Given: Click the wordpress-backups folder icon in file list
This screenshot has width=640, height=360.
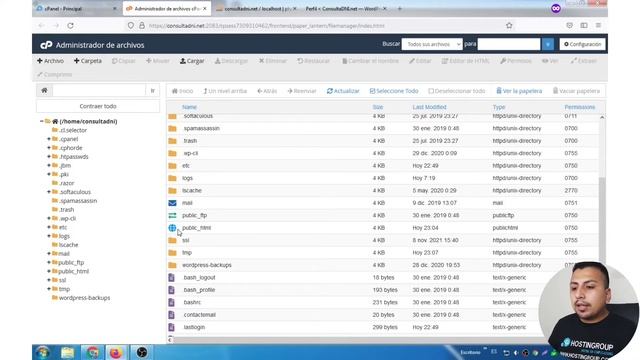Looking at the screenshot, I should pyautogui.click(x=172, y=265).
